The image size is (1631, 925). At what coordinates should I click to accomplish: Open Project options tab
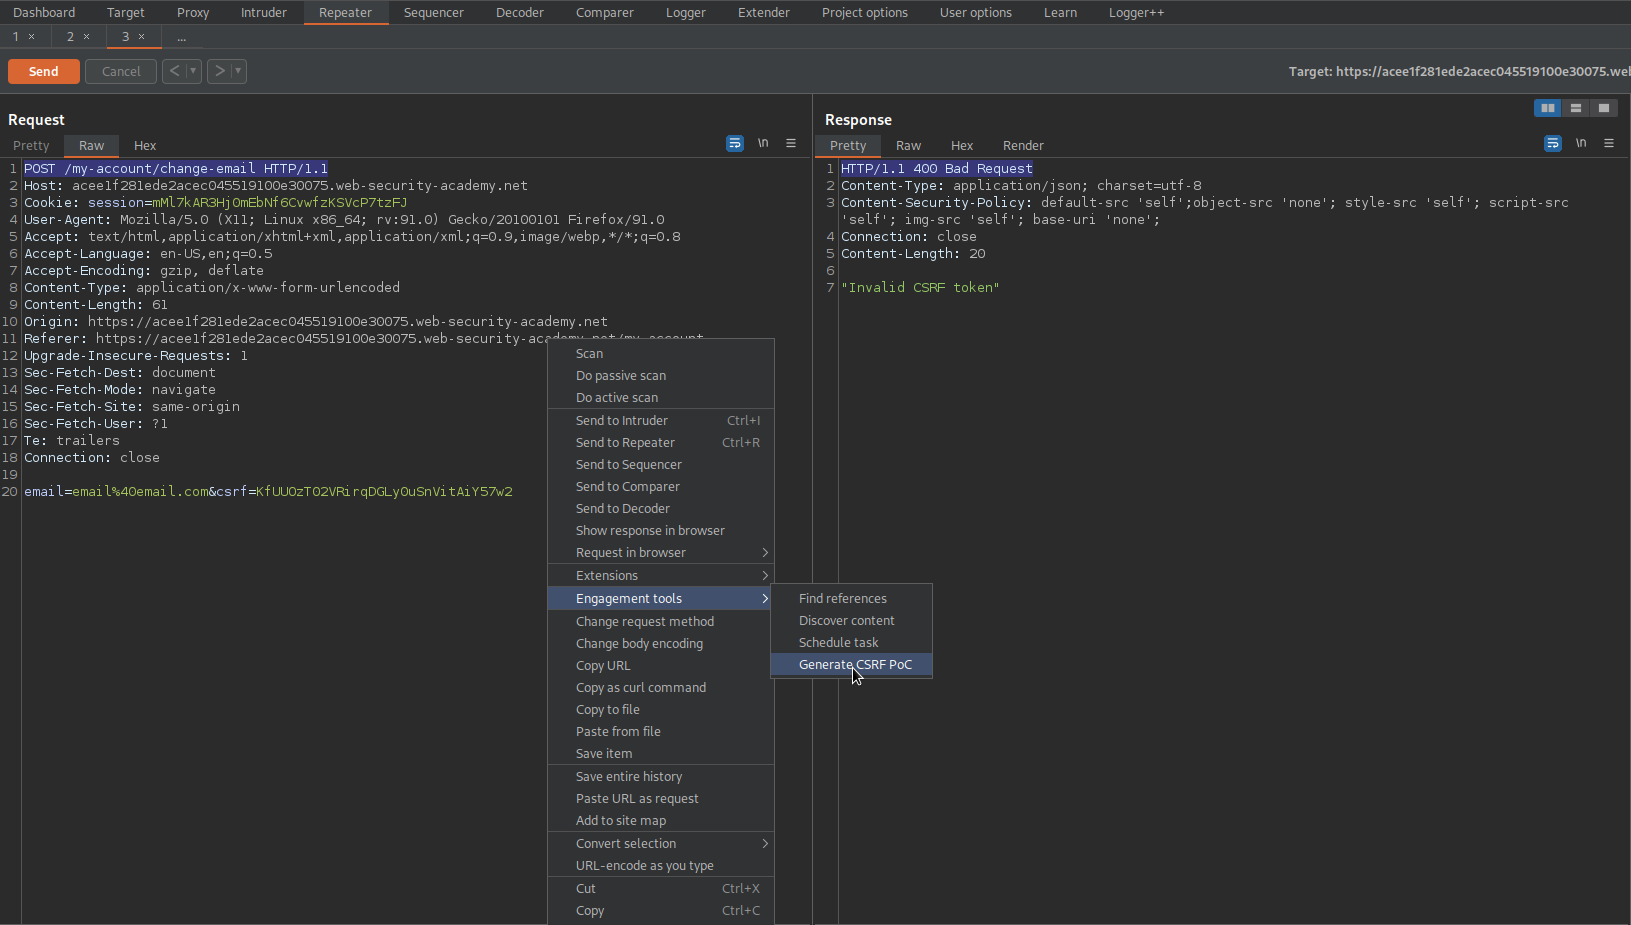(865, 13)
